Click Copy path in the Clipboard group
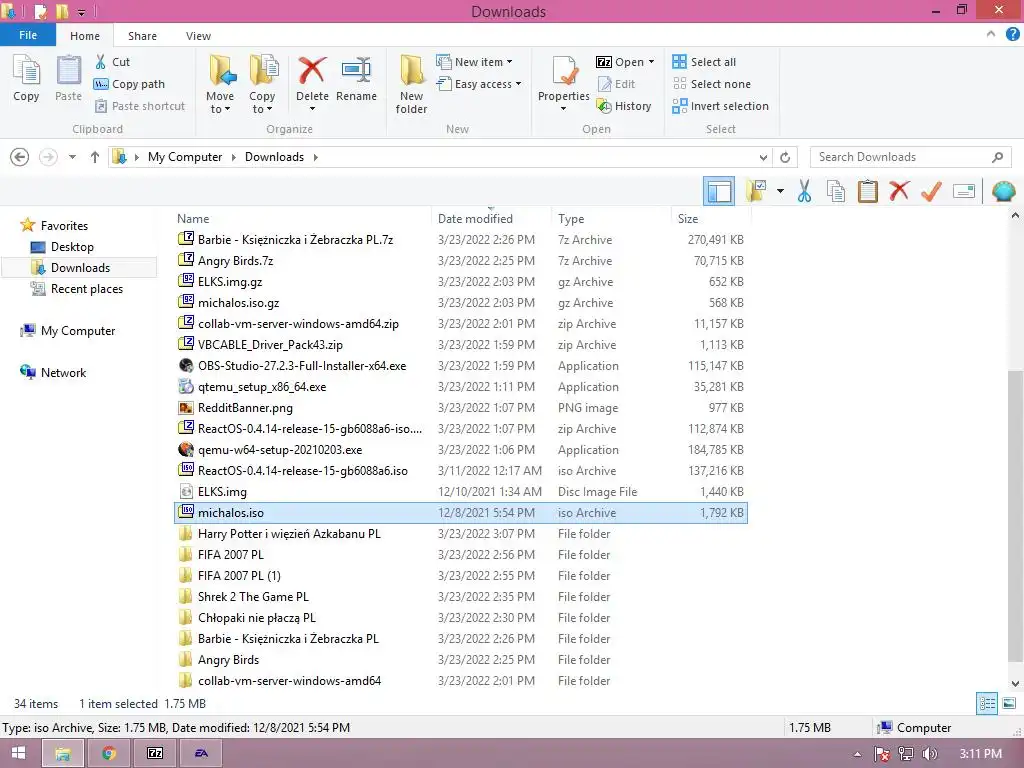This screenshot has width=1024, height=768. [x=129, y=84]
